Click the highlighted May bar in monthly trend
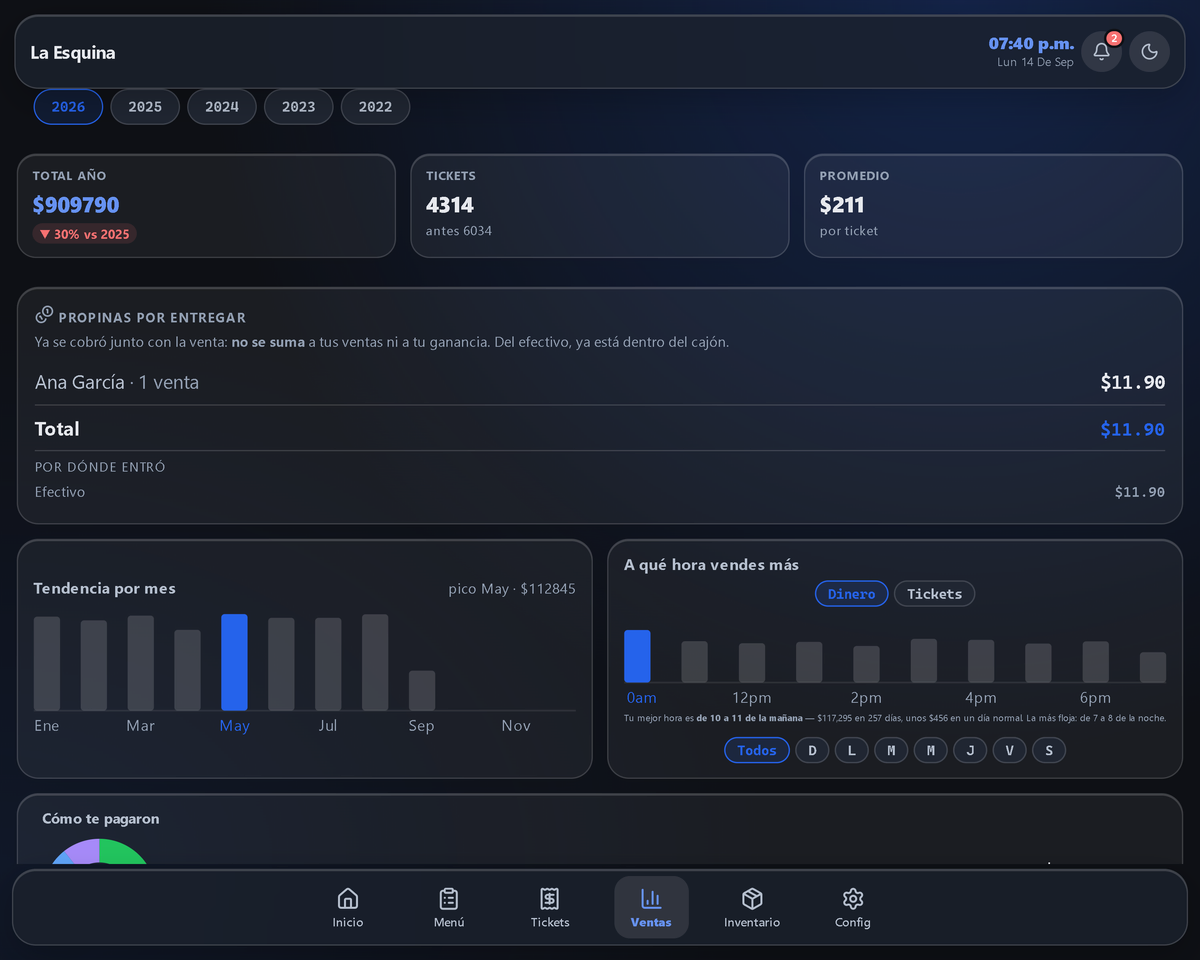This screenshot has width=1200, height=960. [234, 662]
